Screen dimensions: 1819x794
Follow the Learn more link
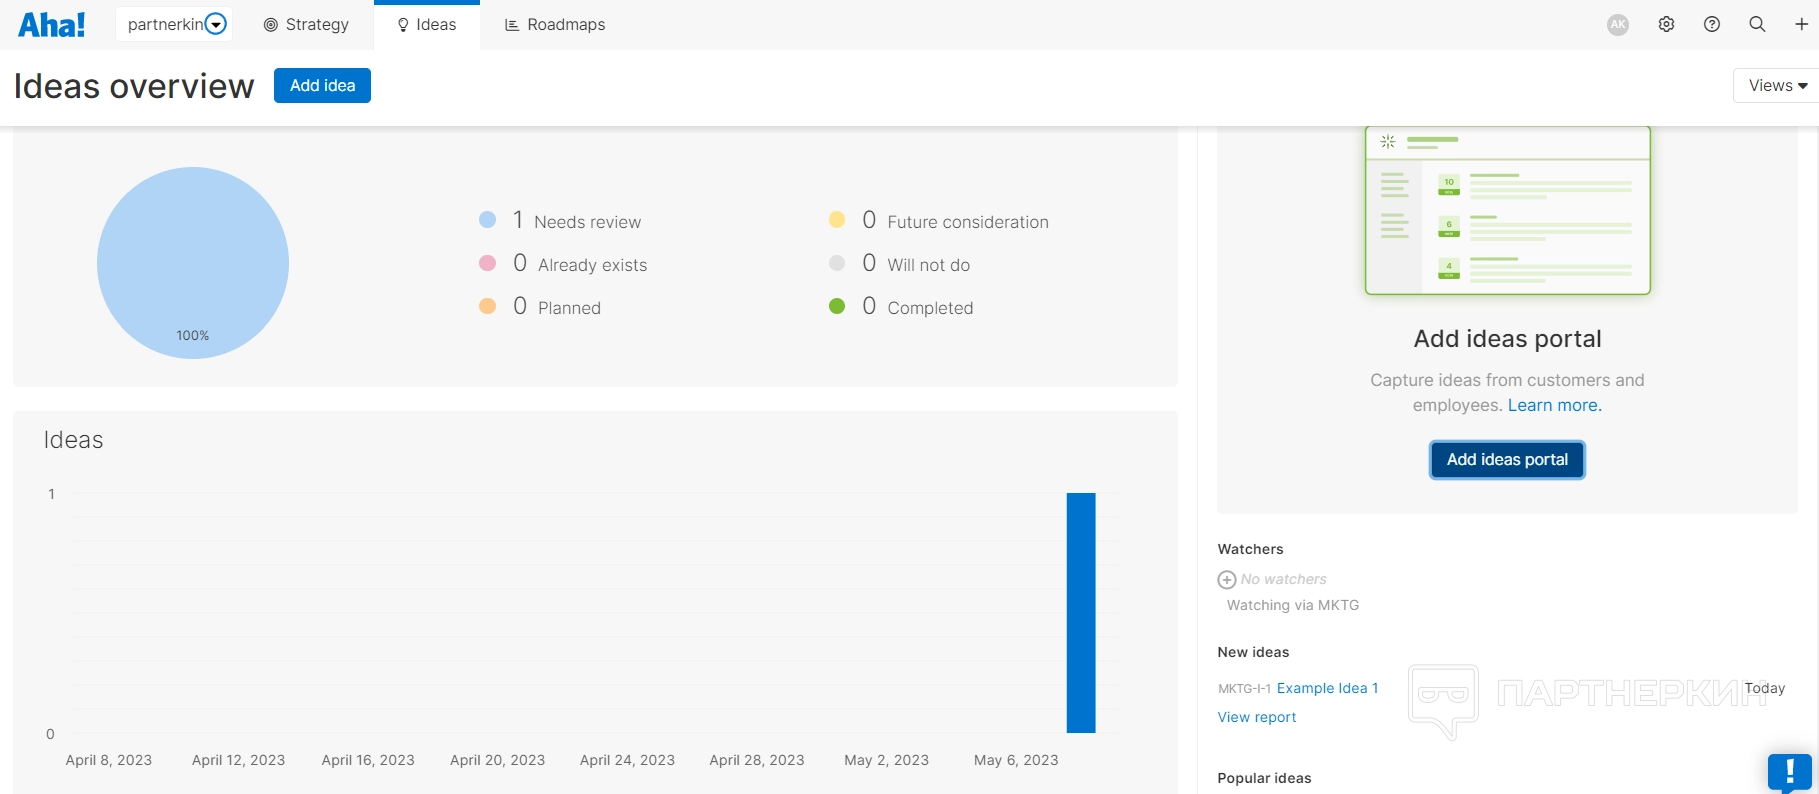tap(1554, 405)
